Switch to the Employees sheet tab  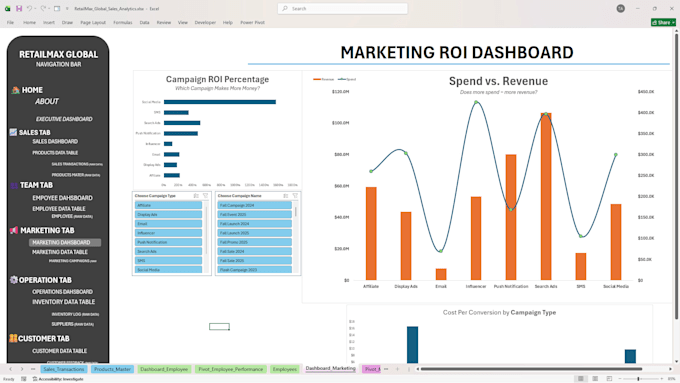(284, 369)
